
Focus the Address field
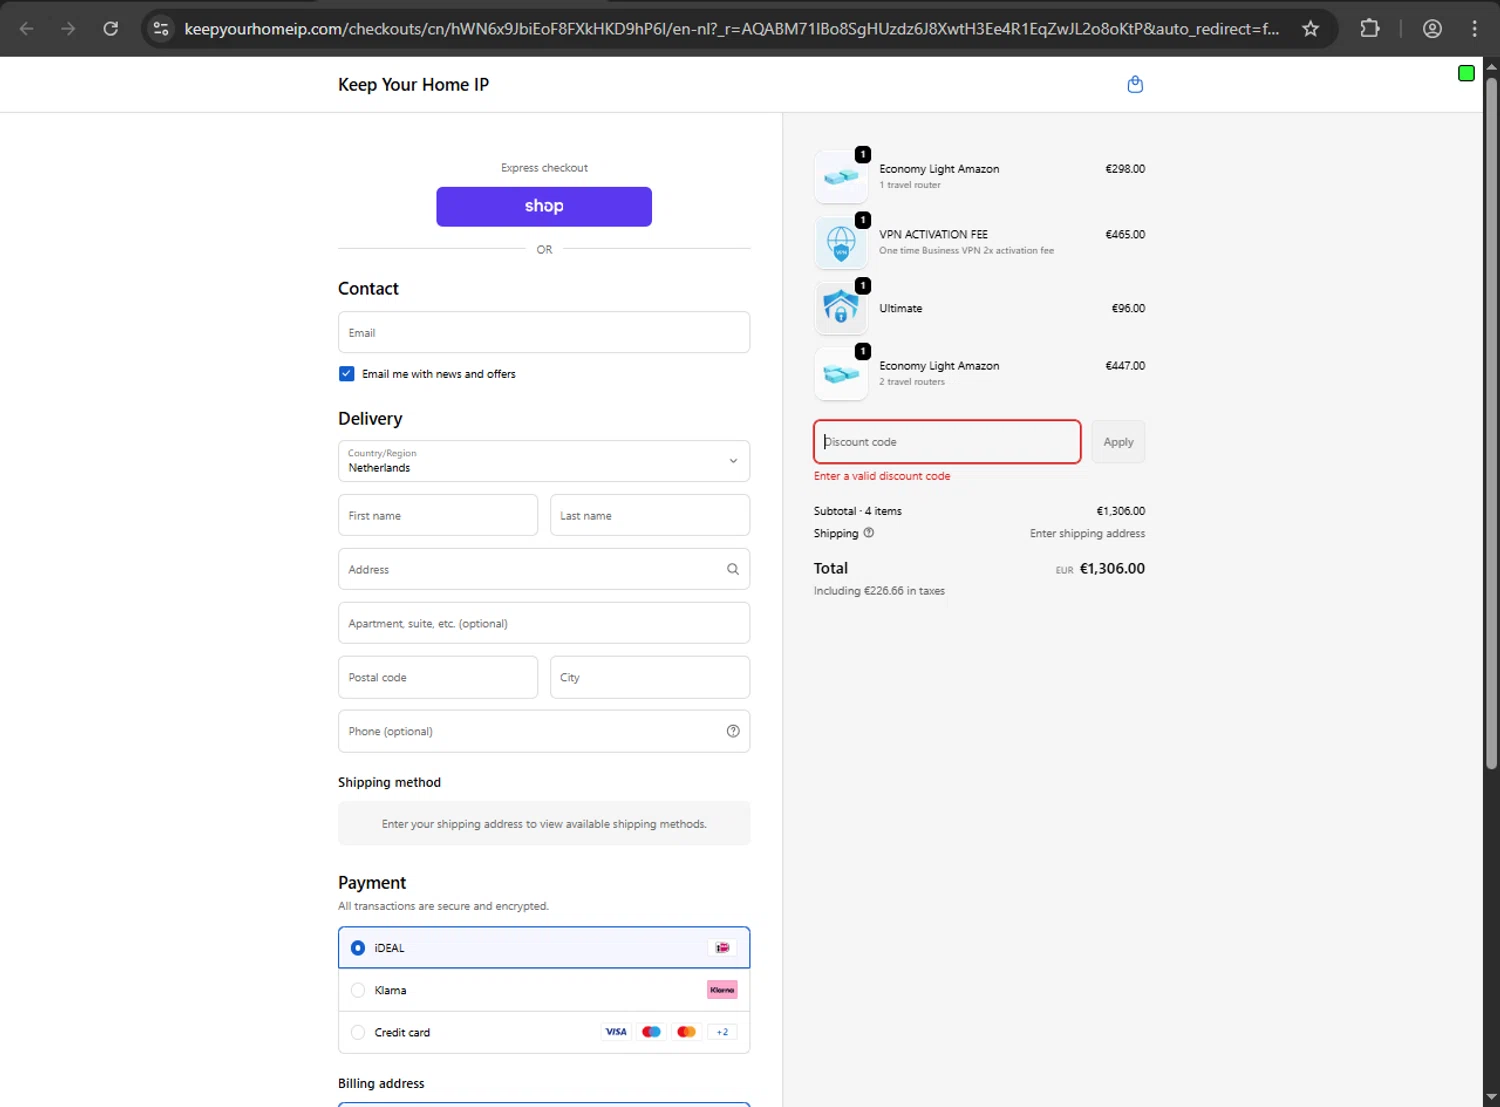click(544, 569)
